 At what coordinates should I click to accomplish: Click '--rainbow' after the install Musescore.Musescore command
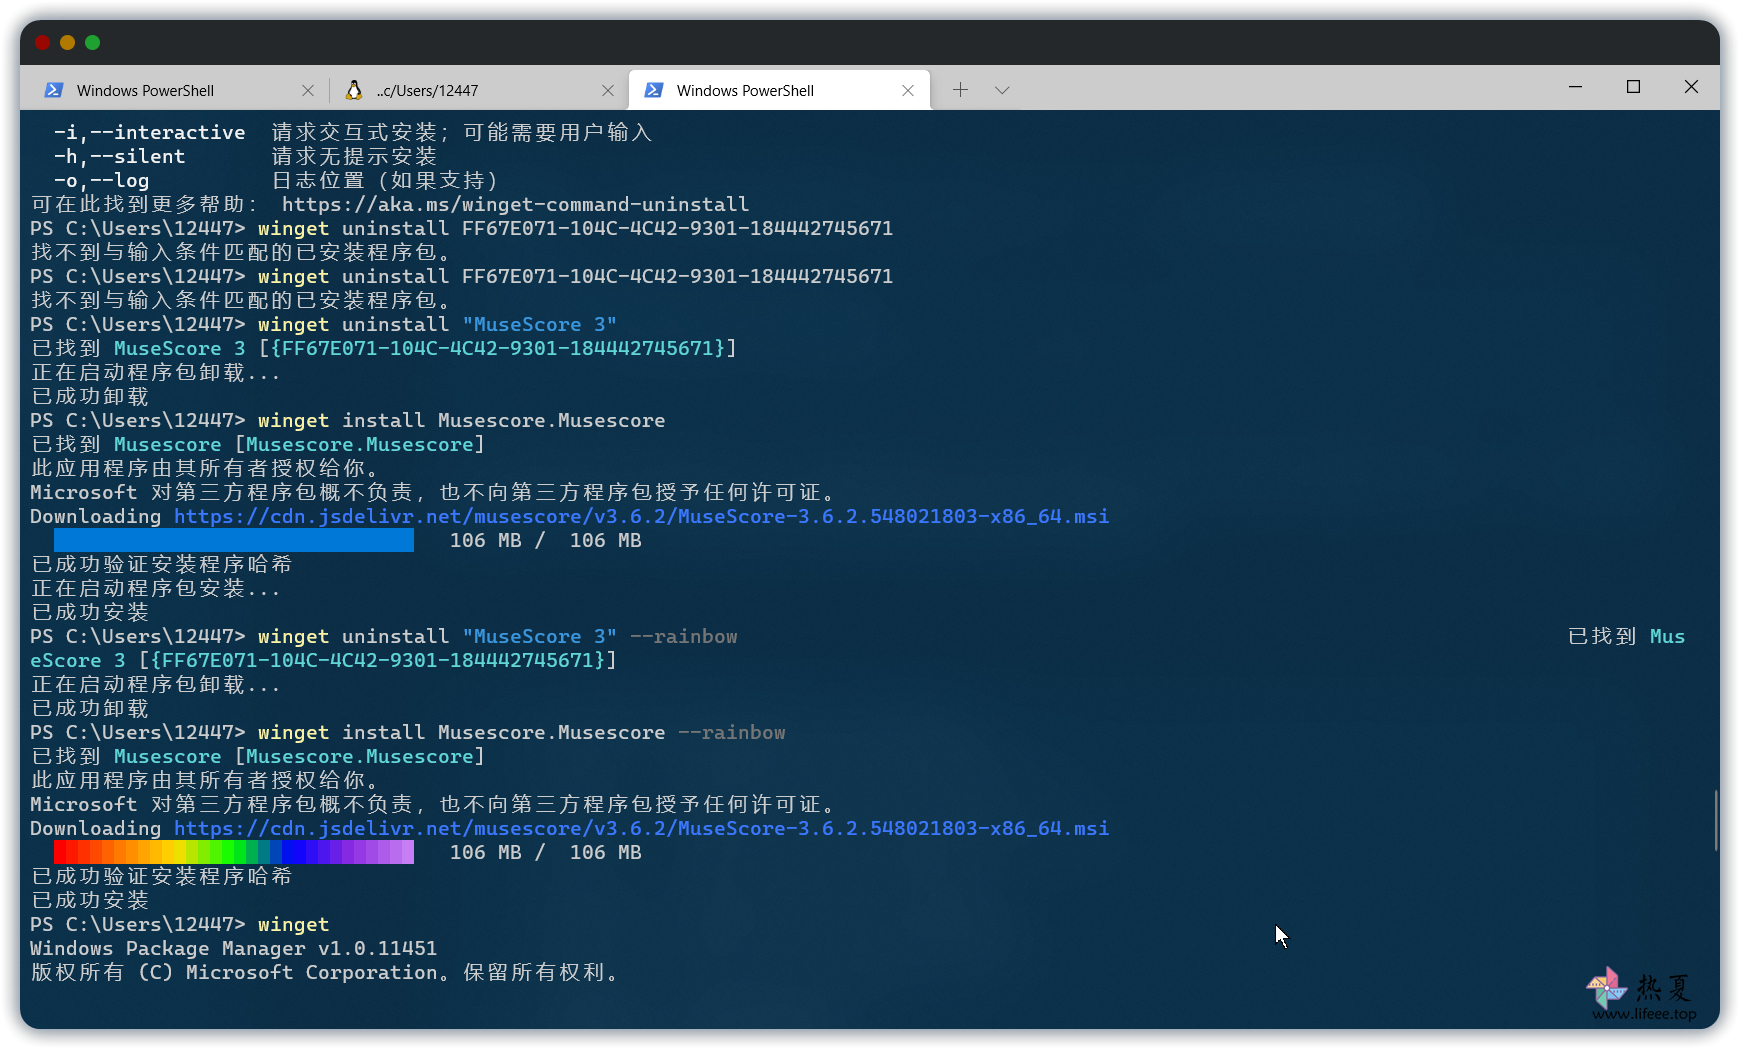click(732, 733)
